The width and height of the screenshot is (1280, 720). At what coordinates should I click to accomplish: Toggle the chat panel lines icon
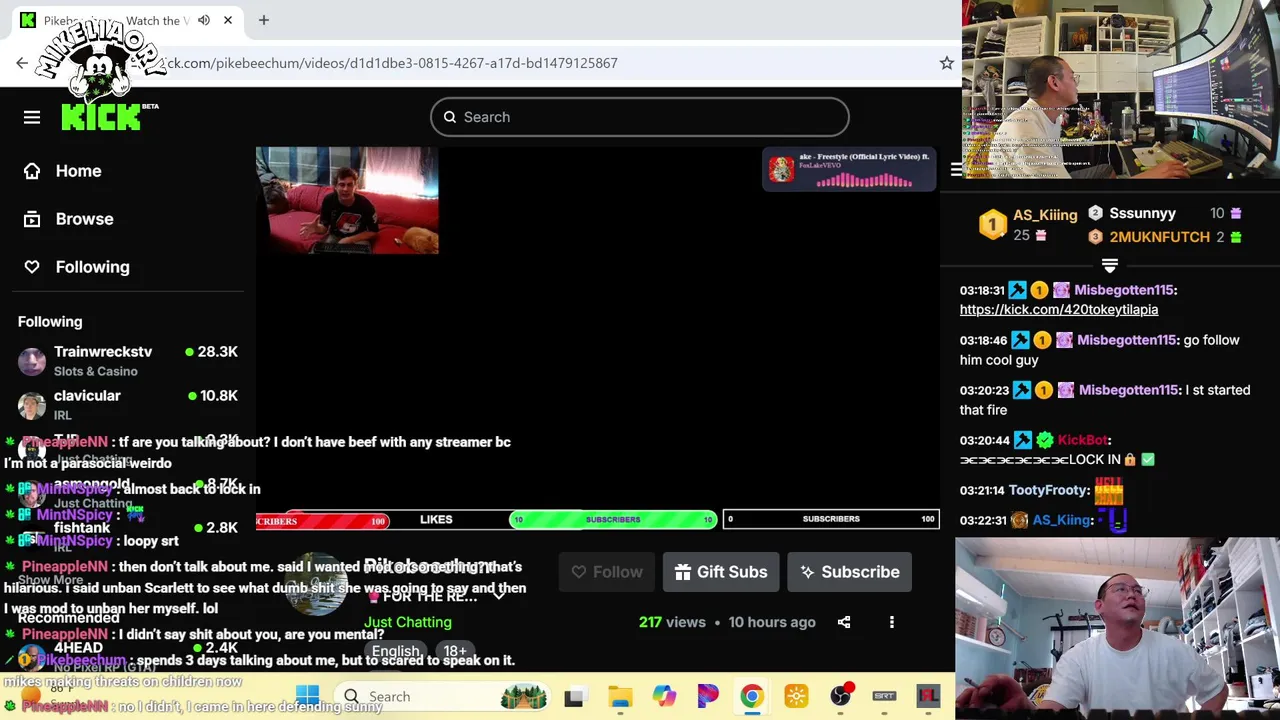pos(956,170)
